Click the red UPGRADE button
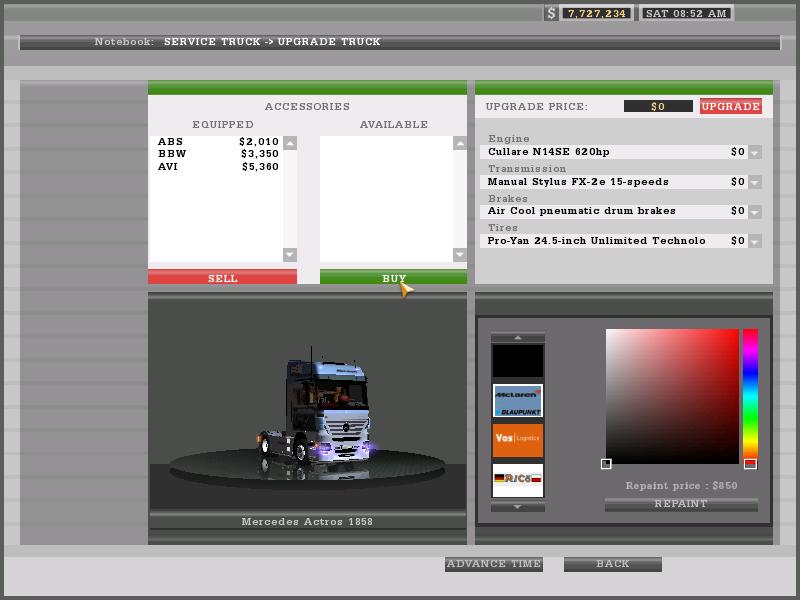This screenshot has width=800, height=600. point(730,106)
